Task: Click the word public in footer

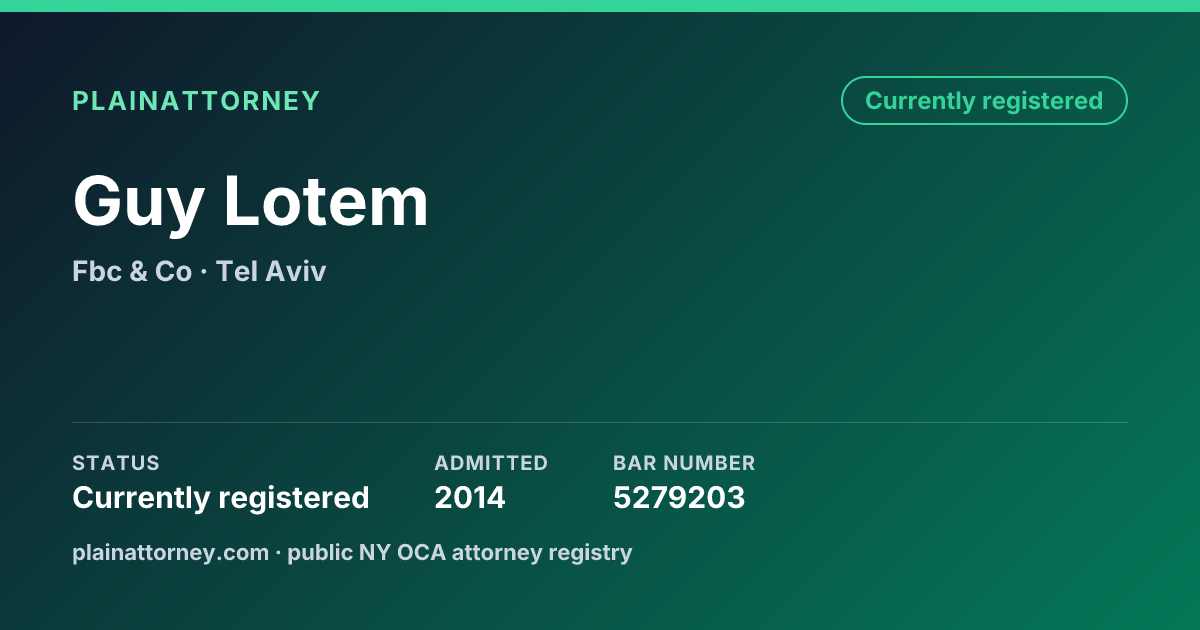Action: 320,553
